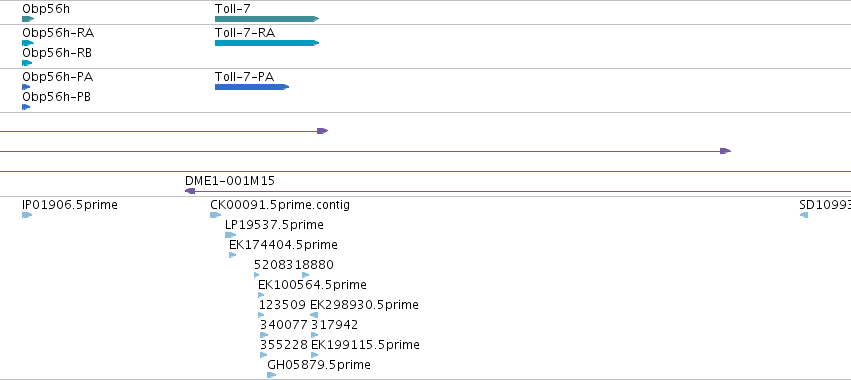The height and width of the screenshot is (380, 851).
Task: Select the Obp56h-RB transcript arrow
Action: click(x=27, y=63)
